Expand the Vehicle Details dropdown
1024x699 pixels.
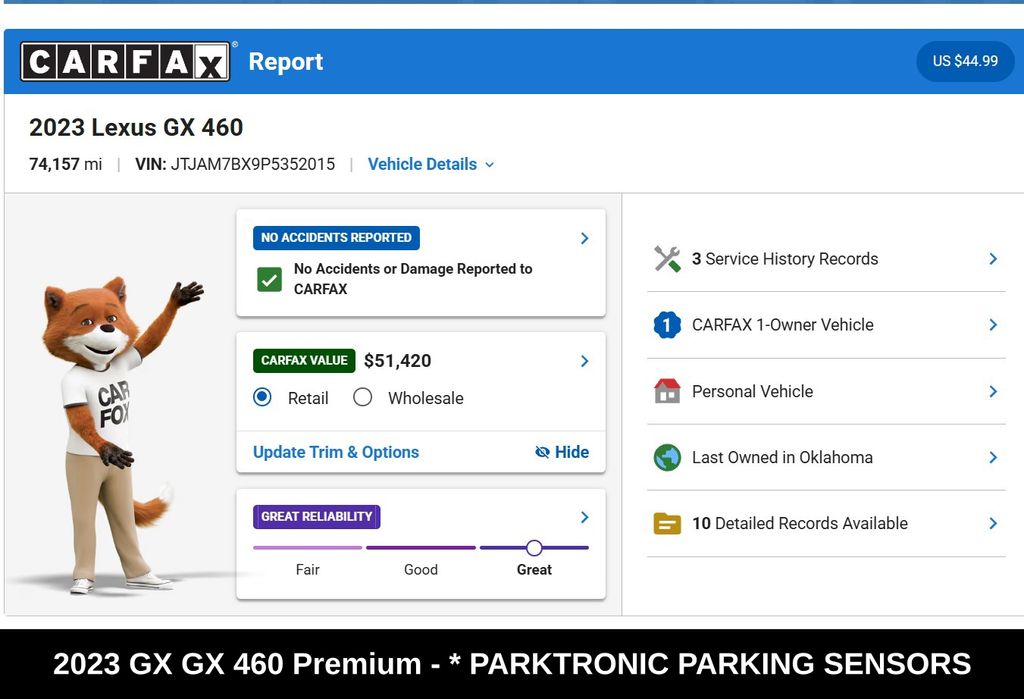(x=430, y=164)
